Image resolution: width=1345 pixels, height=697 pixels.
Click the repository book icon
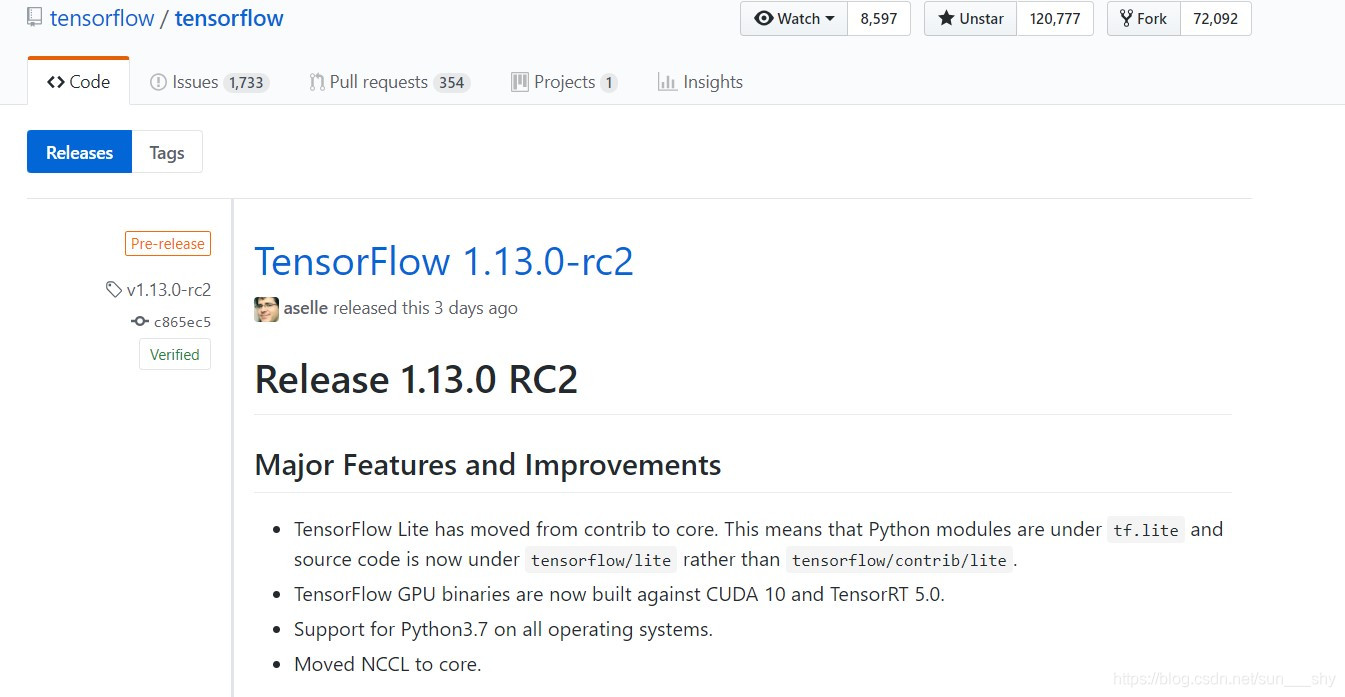35,17
